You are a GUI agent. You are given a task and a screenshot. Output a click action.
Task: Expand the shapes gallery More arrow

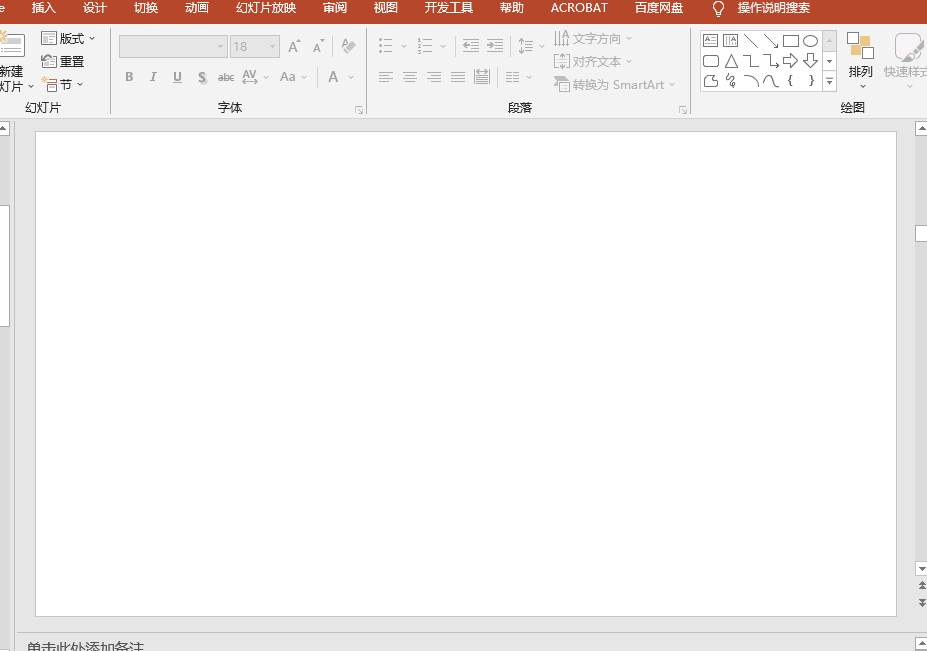tap(829, 81)
